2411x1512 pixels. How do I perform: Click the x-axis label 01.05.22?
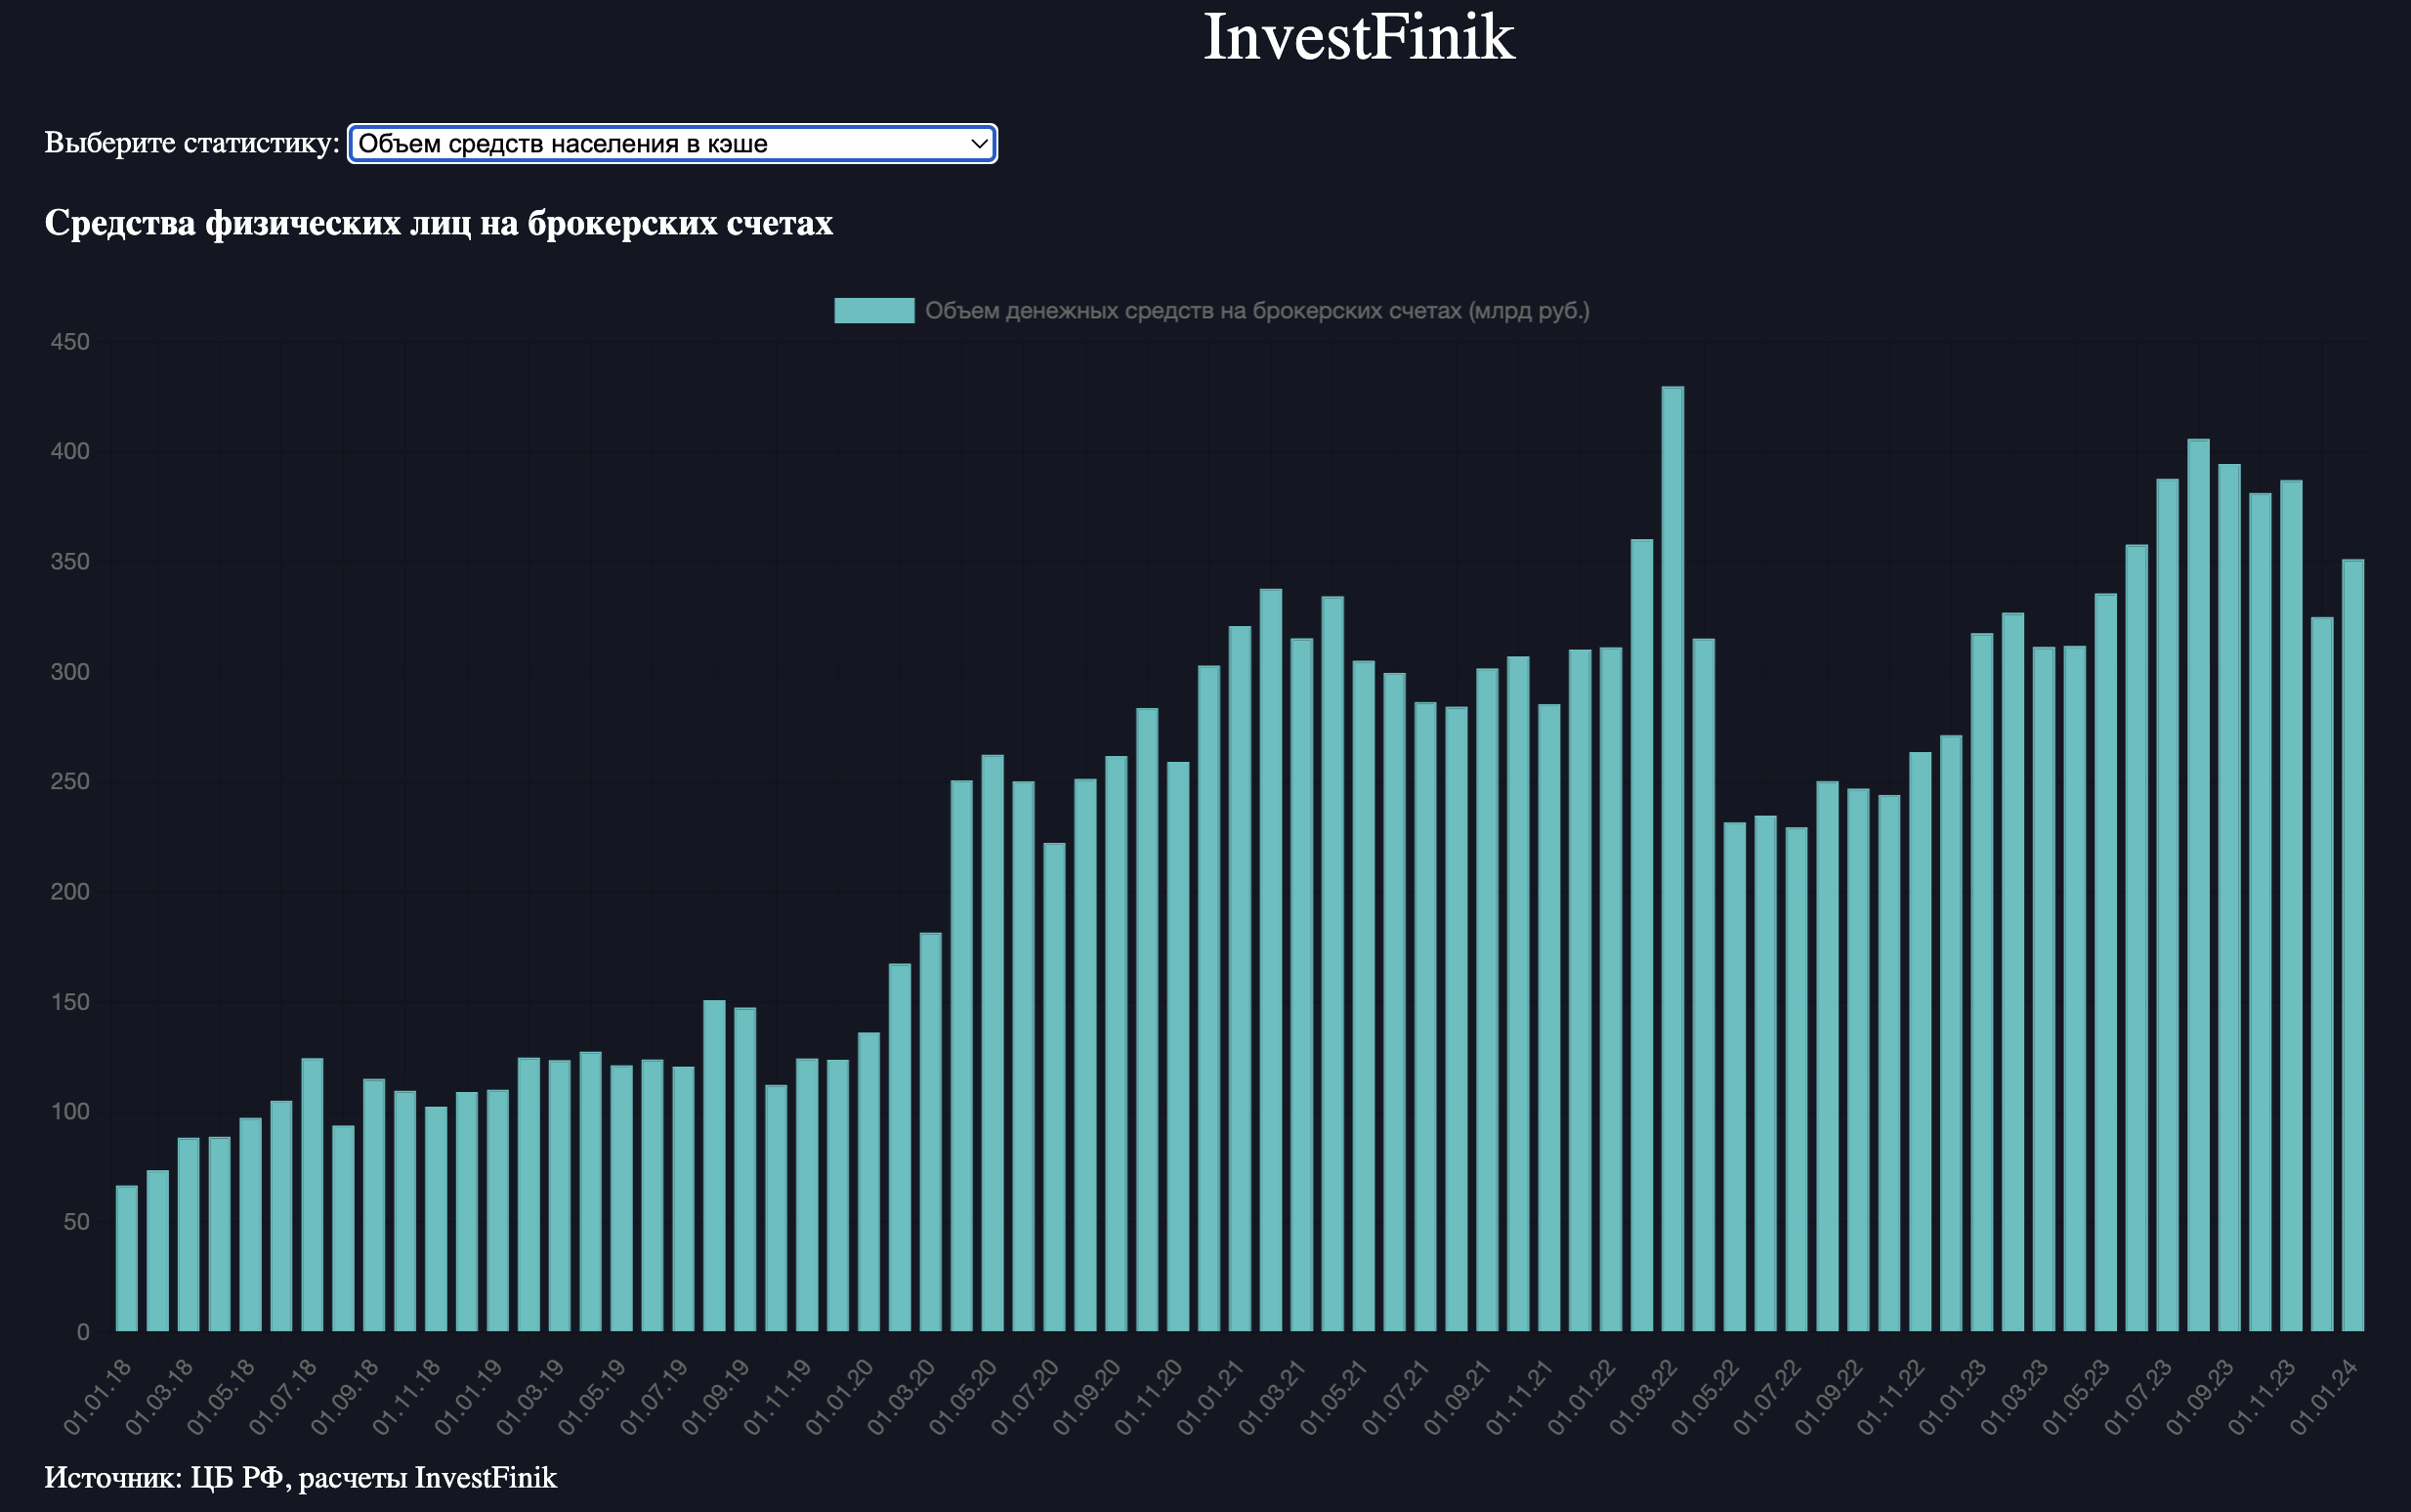click(x=1707, y=1398)
